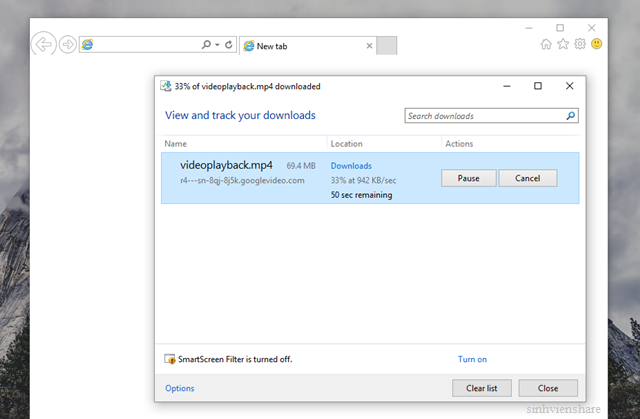
Task: Open the Tools gear icon
Action: tap(580, 44)
